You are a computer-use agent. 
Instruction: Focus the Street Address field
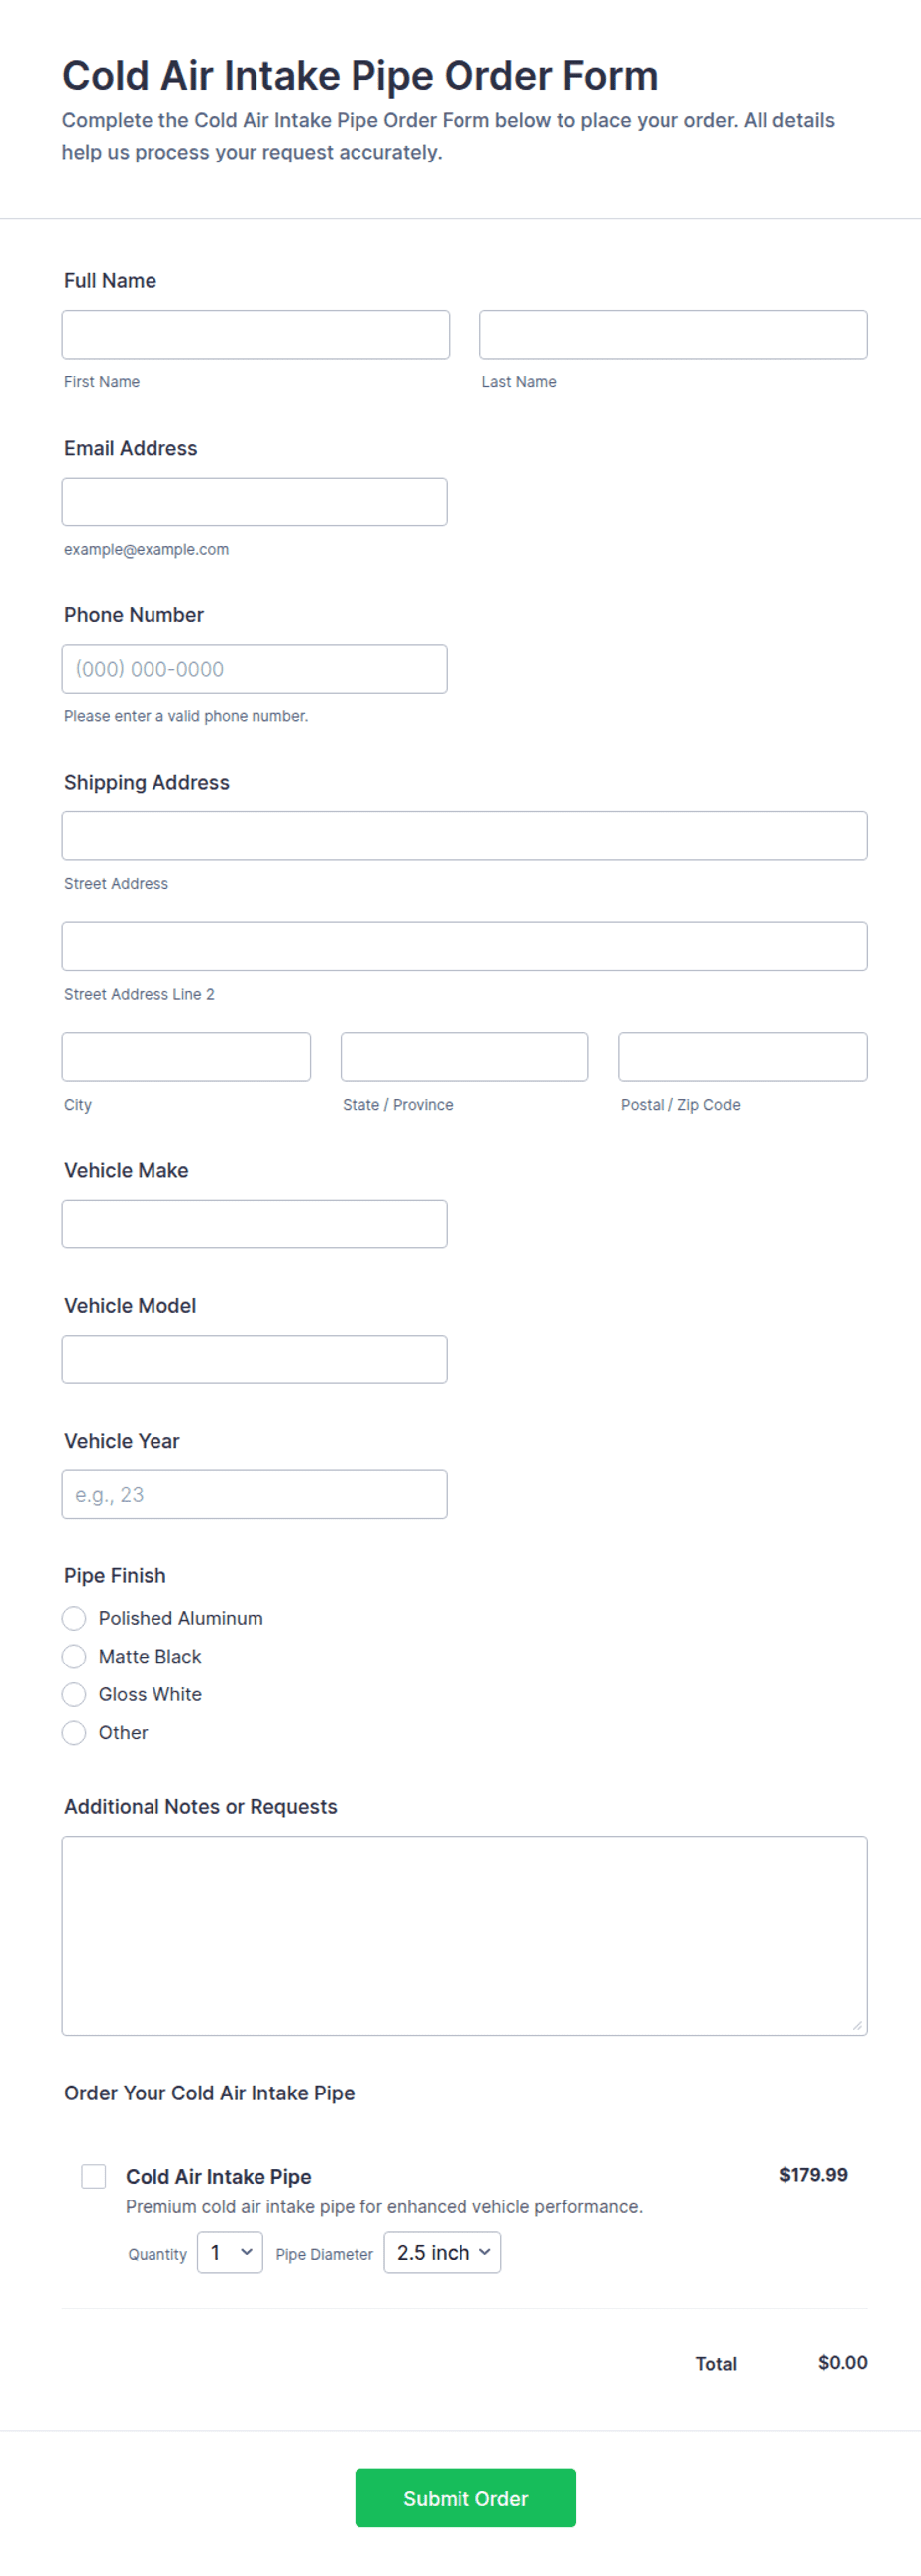[x=464, y=835]
